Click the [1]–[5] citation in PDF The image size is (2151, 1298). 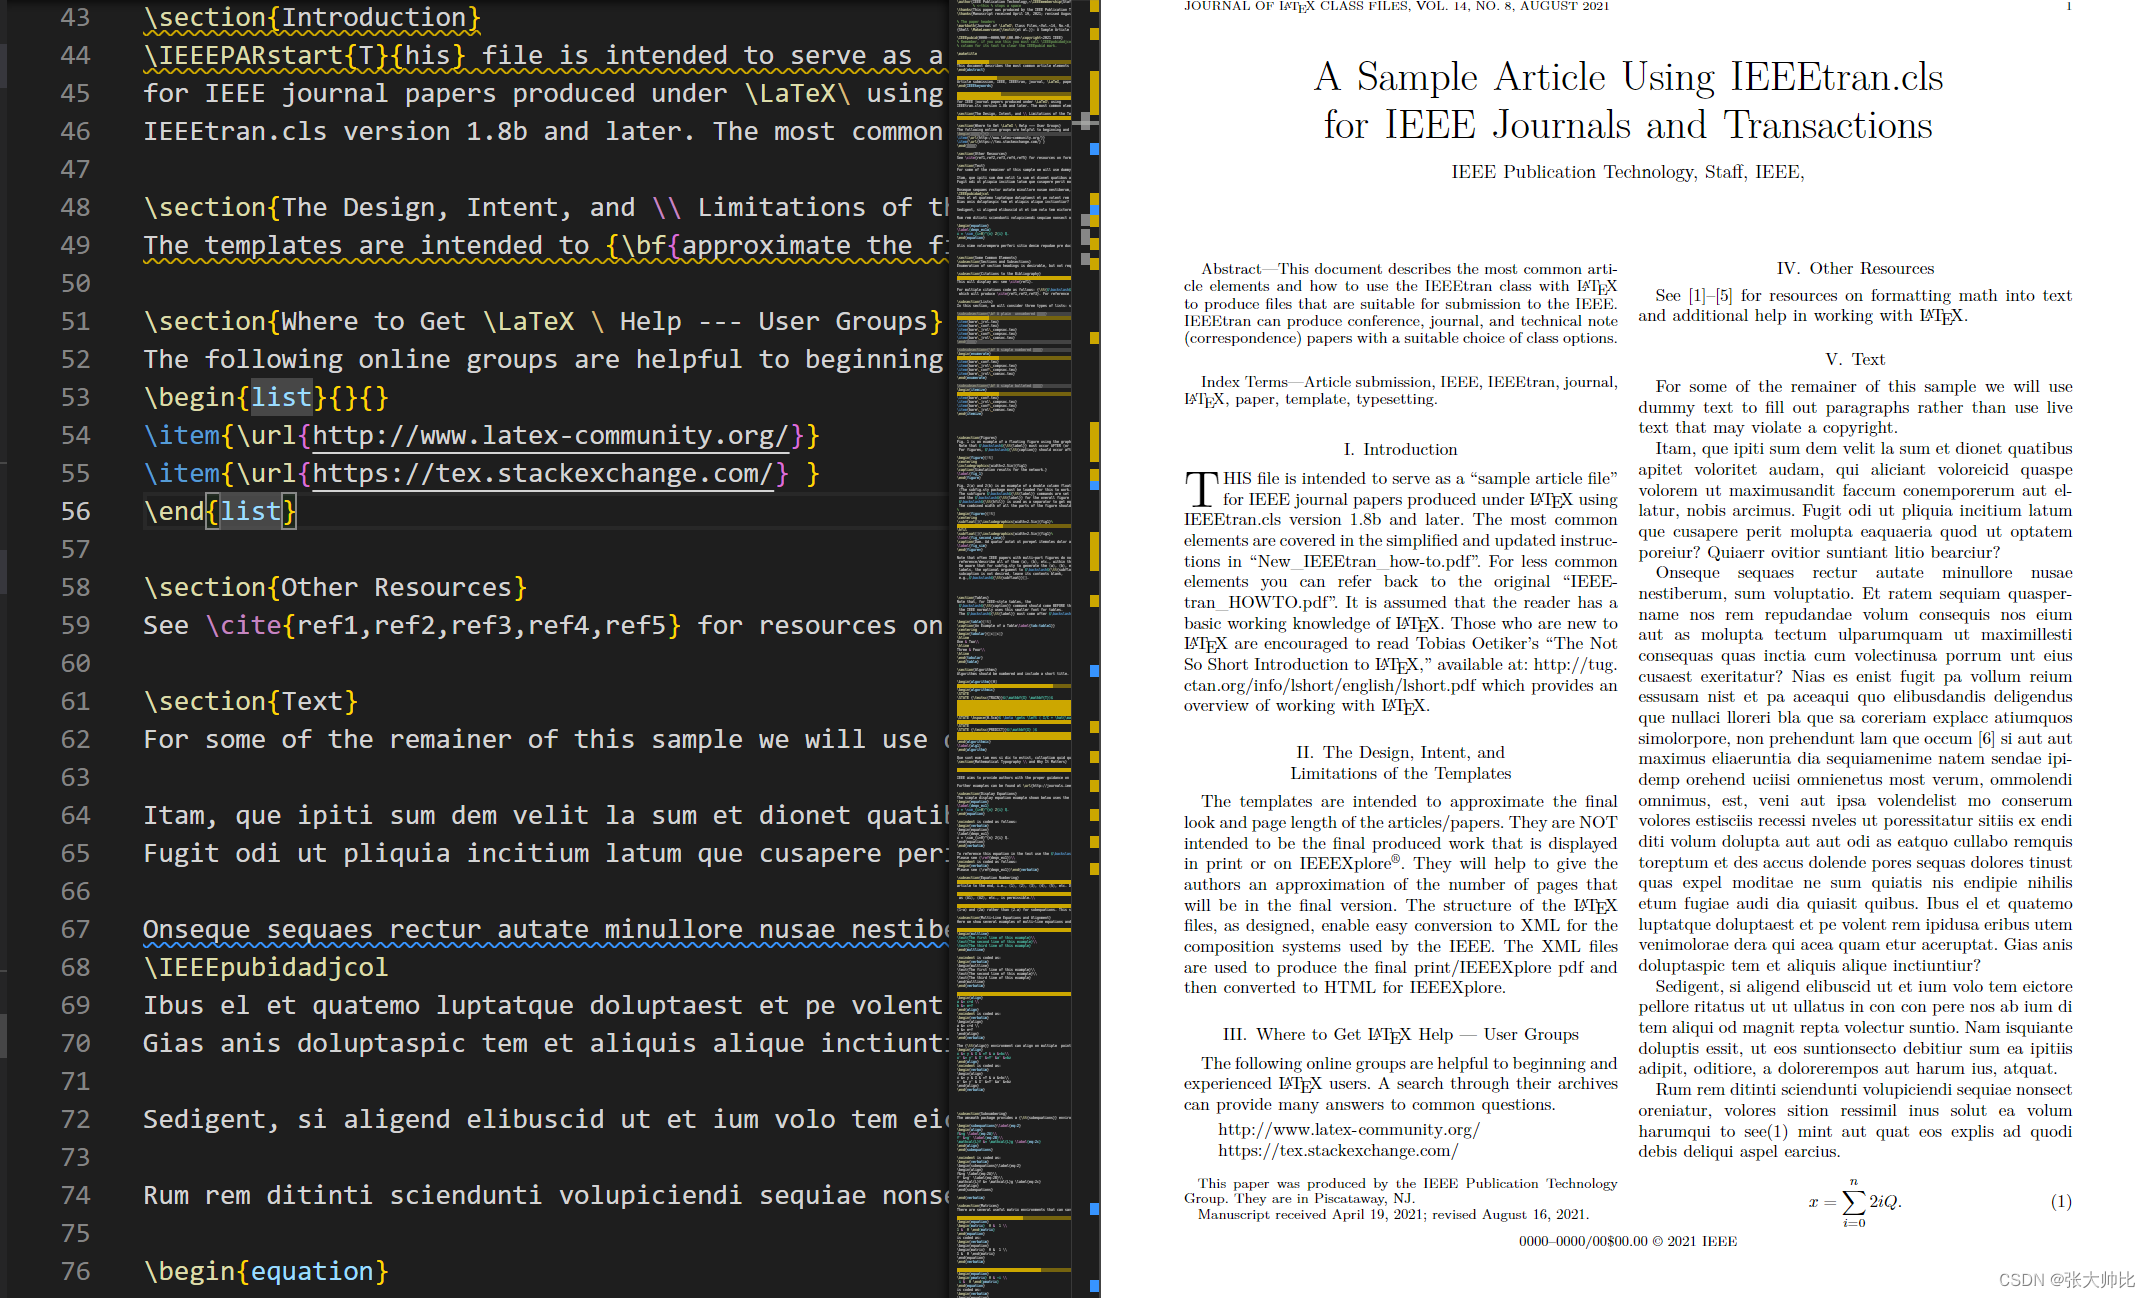click(x=1711, y=295)
